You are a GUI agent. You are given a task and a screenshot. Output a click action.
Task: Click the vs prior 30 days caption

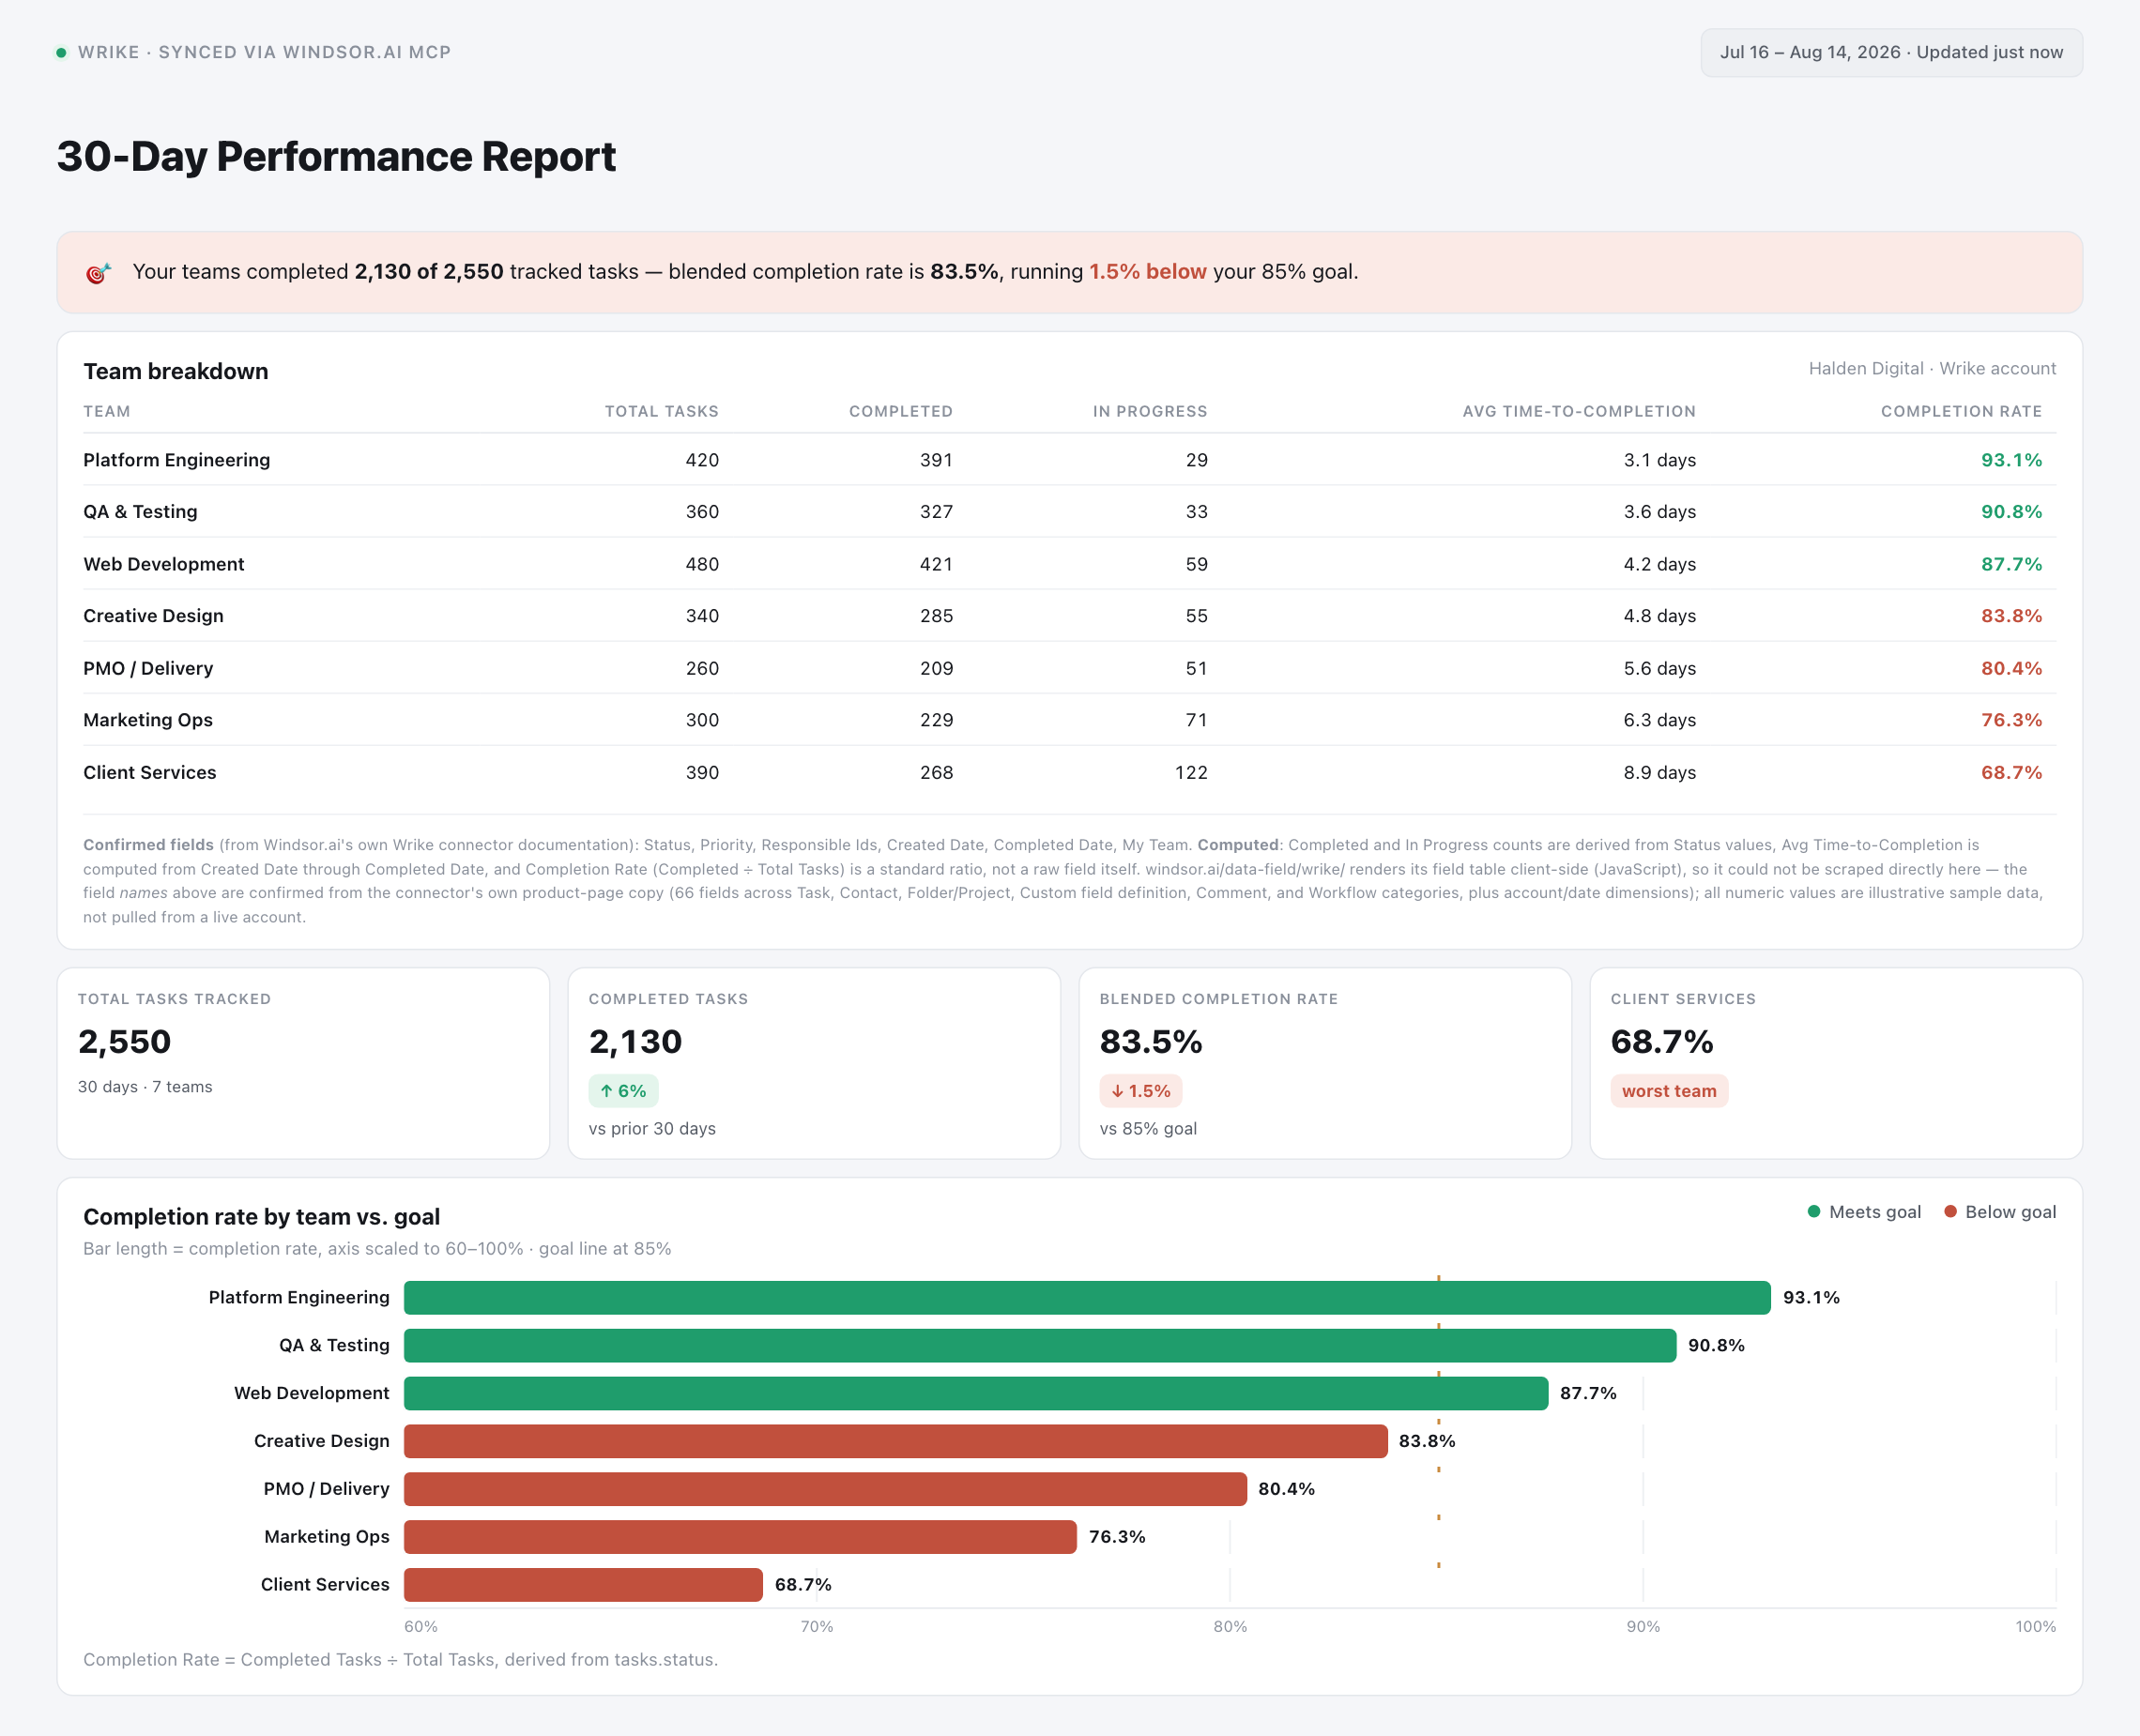652,1129
